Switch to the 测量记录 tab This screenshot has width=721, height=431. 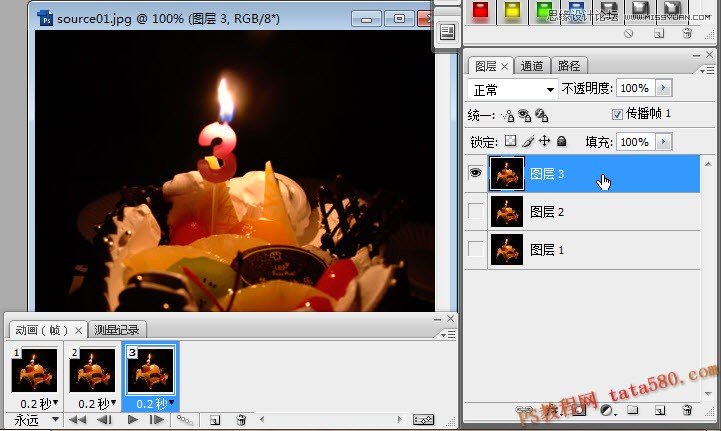click(117, 330)
